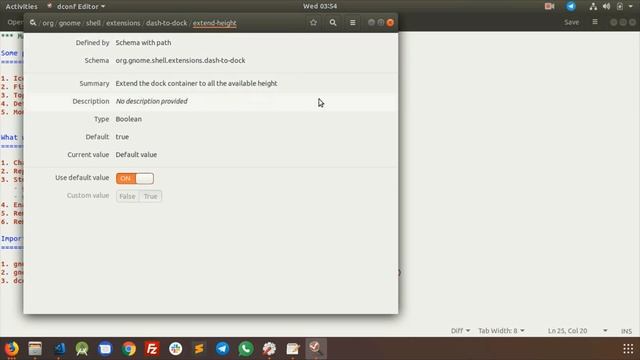Click the Type value 'Boolean'
The height and width of the screenshot is (360, 640).
coord(129,119)
